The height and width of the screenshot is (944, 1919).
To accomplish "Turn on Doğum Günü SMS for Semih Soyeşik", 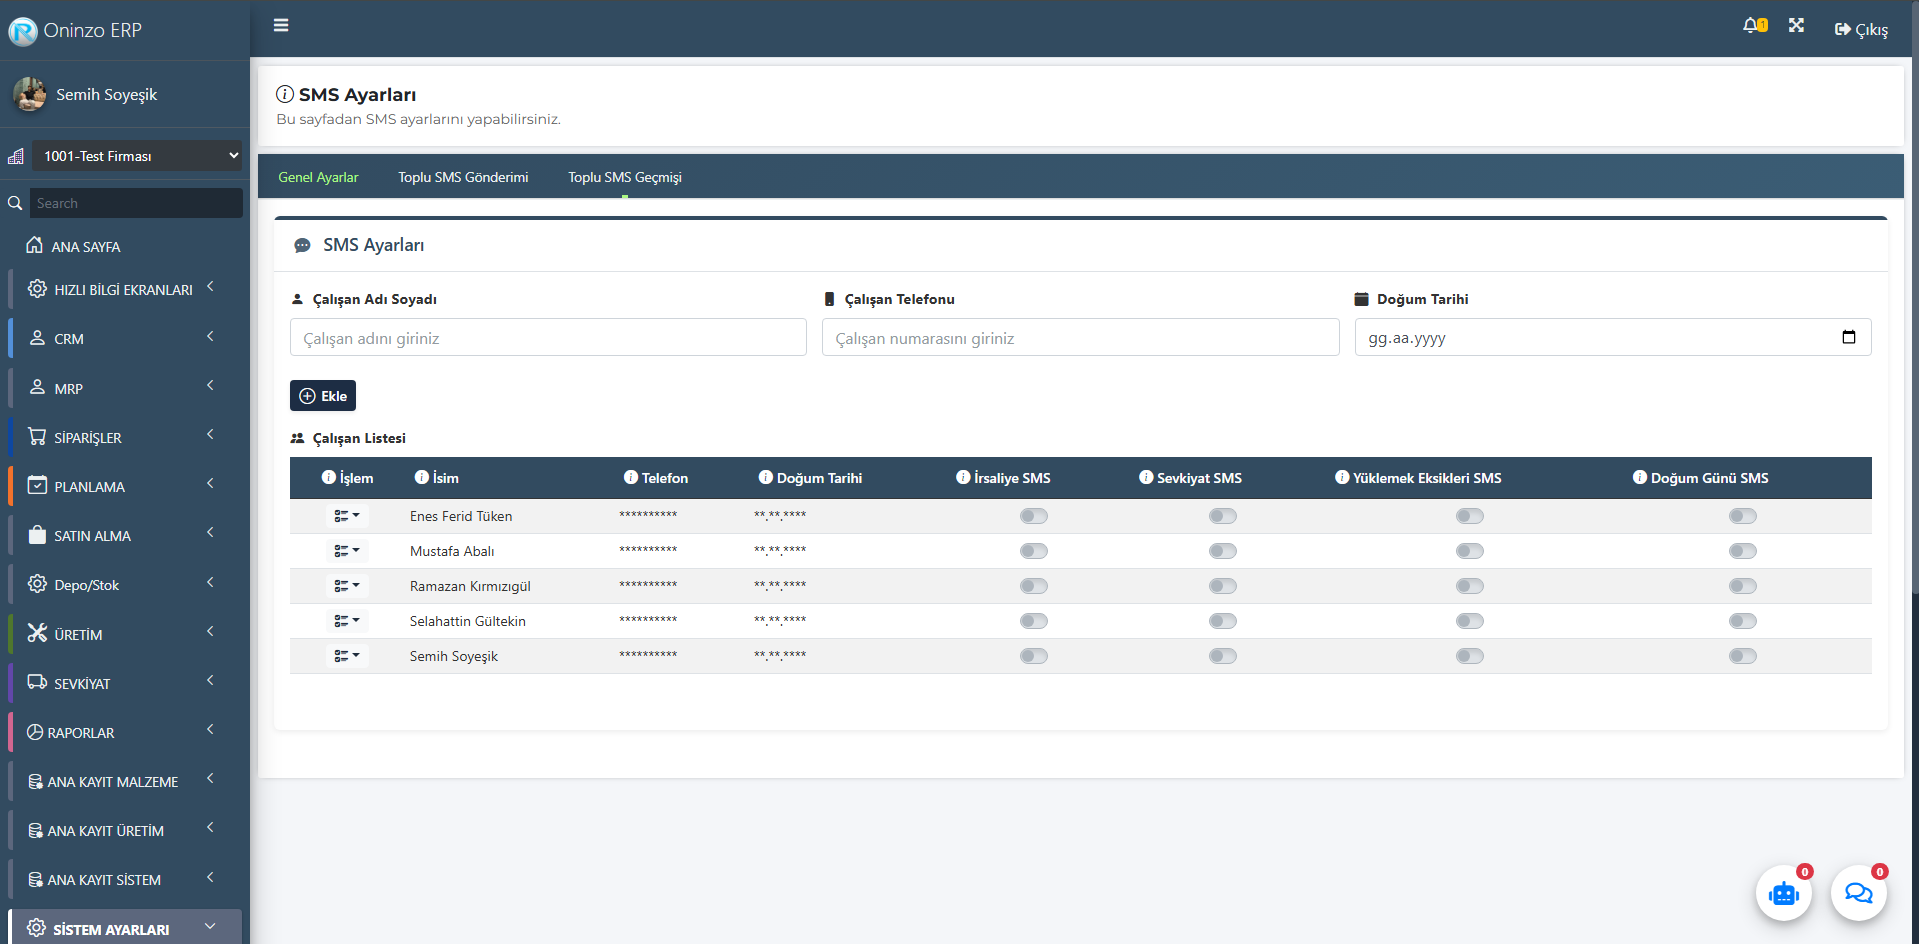I will point(1742,656).
